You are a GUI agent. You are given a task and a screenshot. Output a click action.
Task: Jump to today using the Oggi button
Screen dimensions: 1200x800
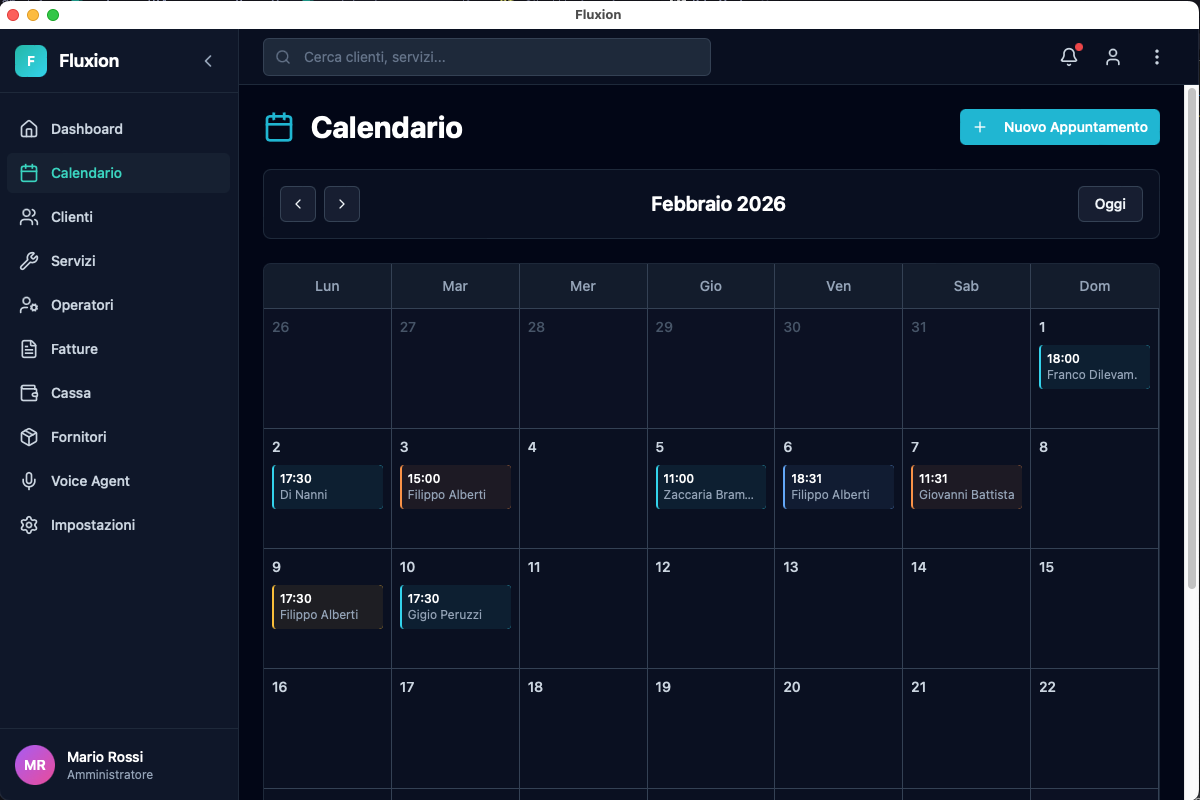click(1110, 203)
